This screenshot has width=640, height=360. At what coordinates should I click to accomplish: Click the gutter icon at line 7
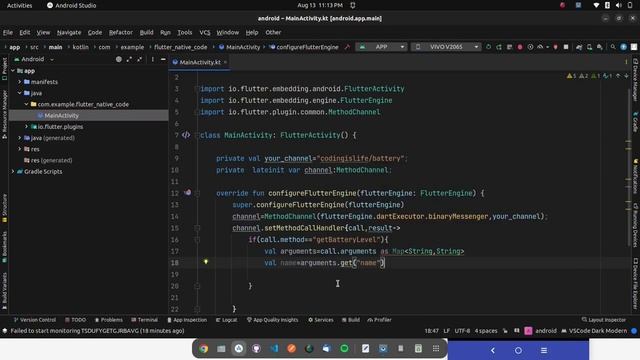click(x=186, y=135)
